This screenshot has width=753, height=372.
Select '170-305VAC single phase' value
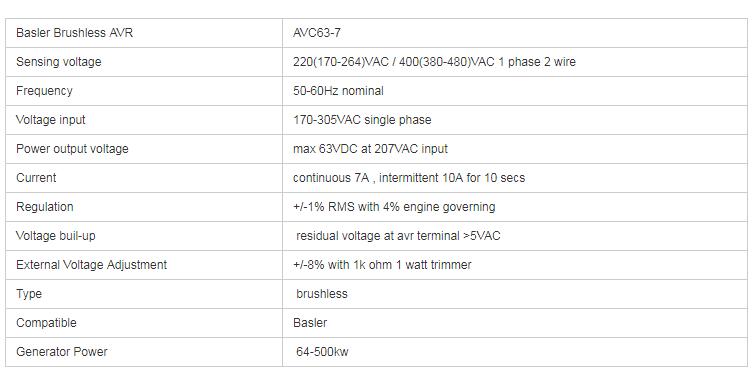tap(362, 120)
